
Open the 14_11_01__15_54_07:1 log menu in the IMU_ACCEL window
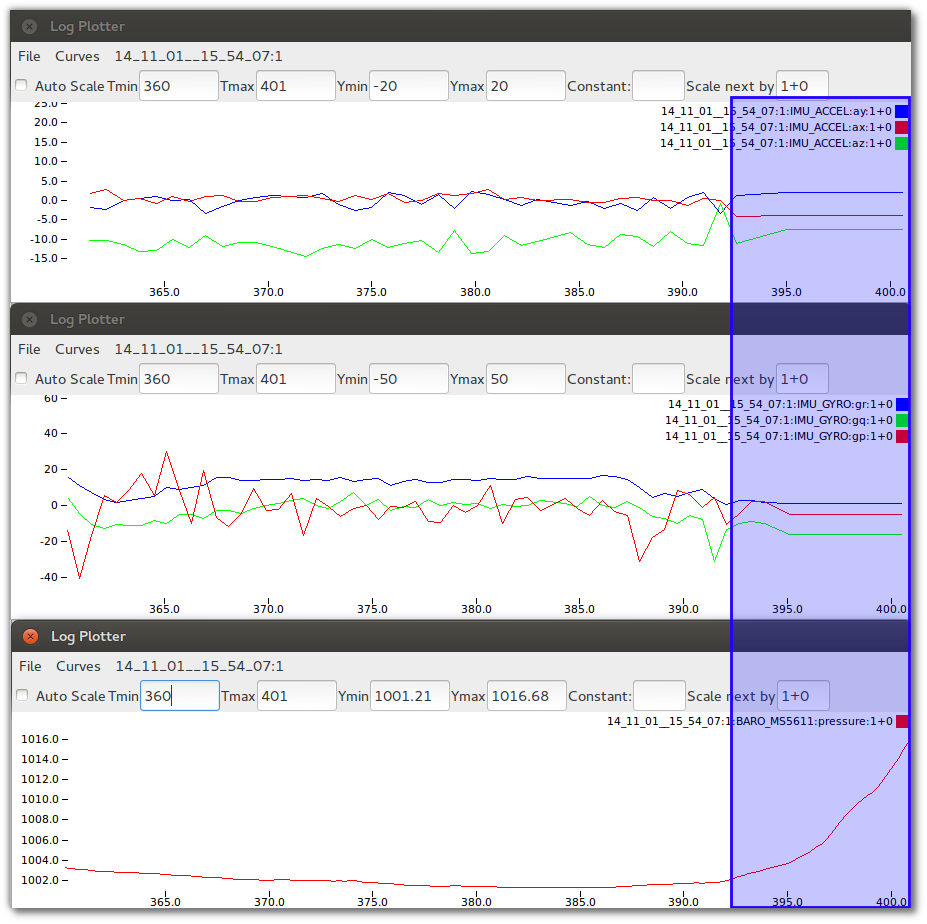[x=198, y=56]
